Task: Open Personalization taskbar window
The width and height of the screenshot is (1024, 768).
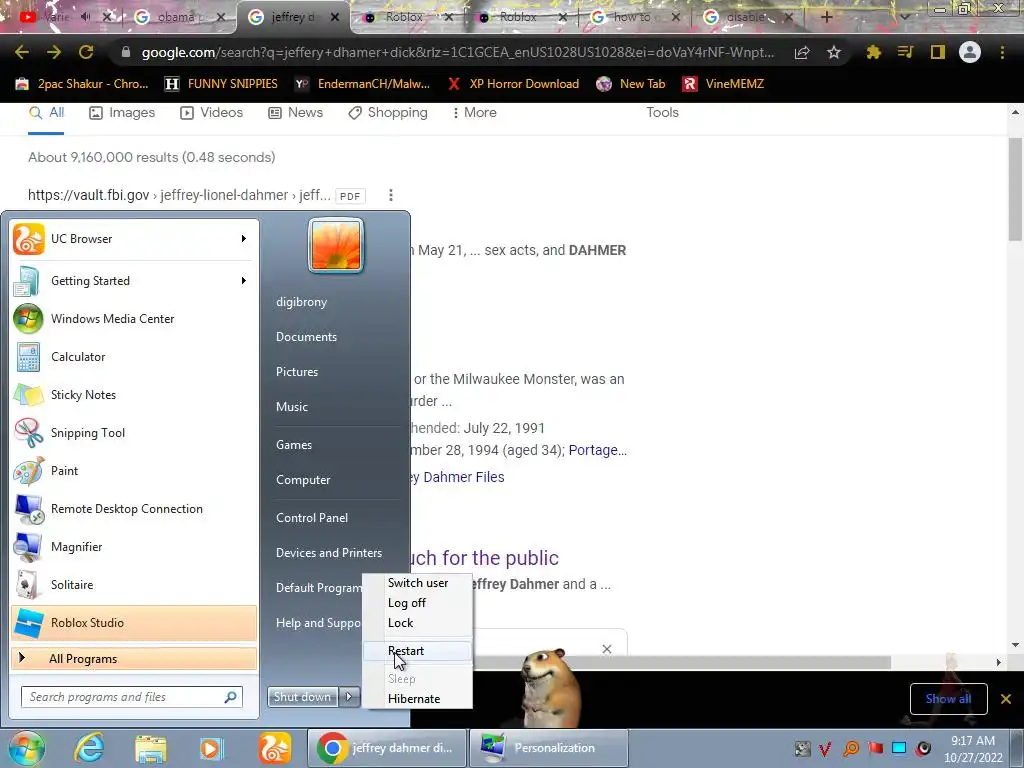Action: click(549, 748)
